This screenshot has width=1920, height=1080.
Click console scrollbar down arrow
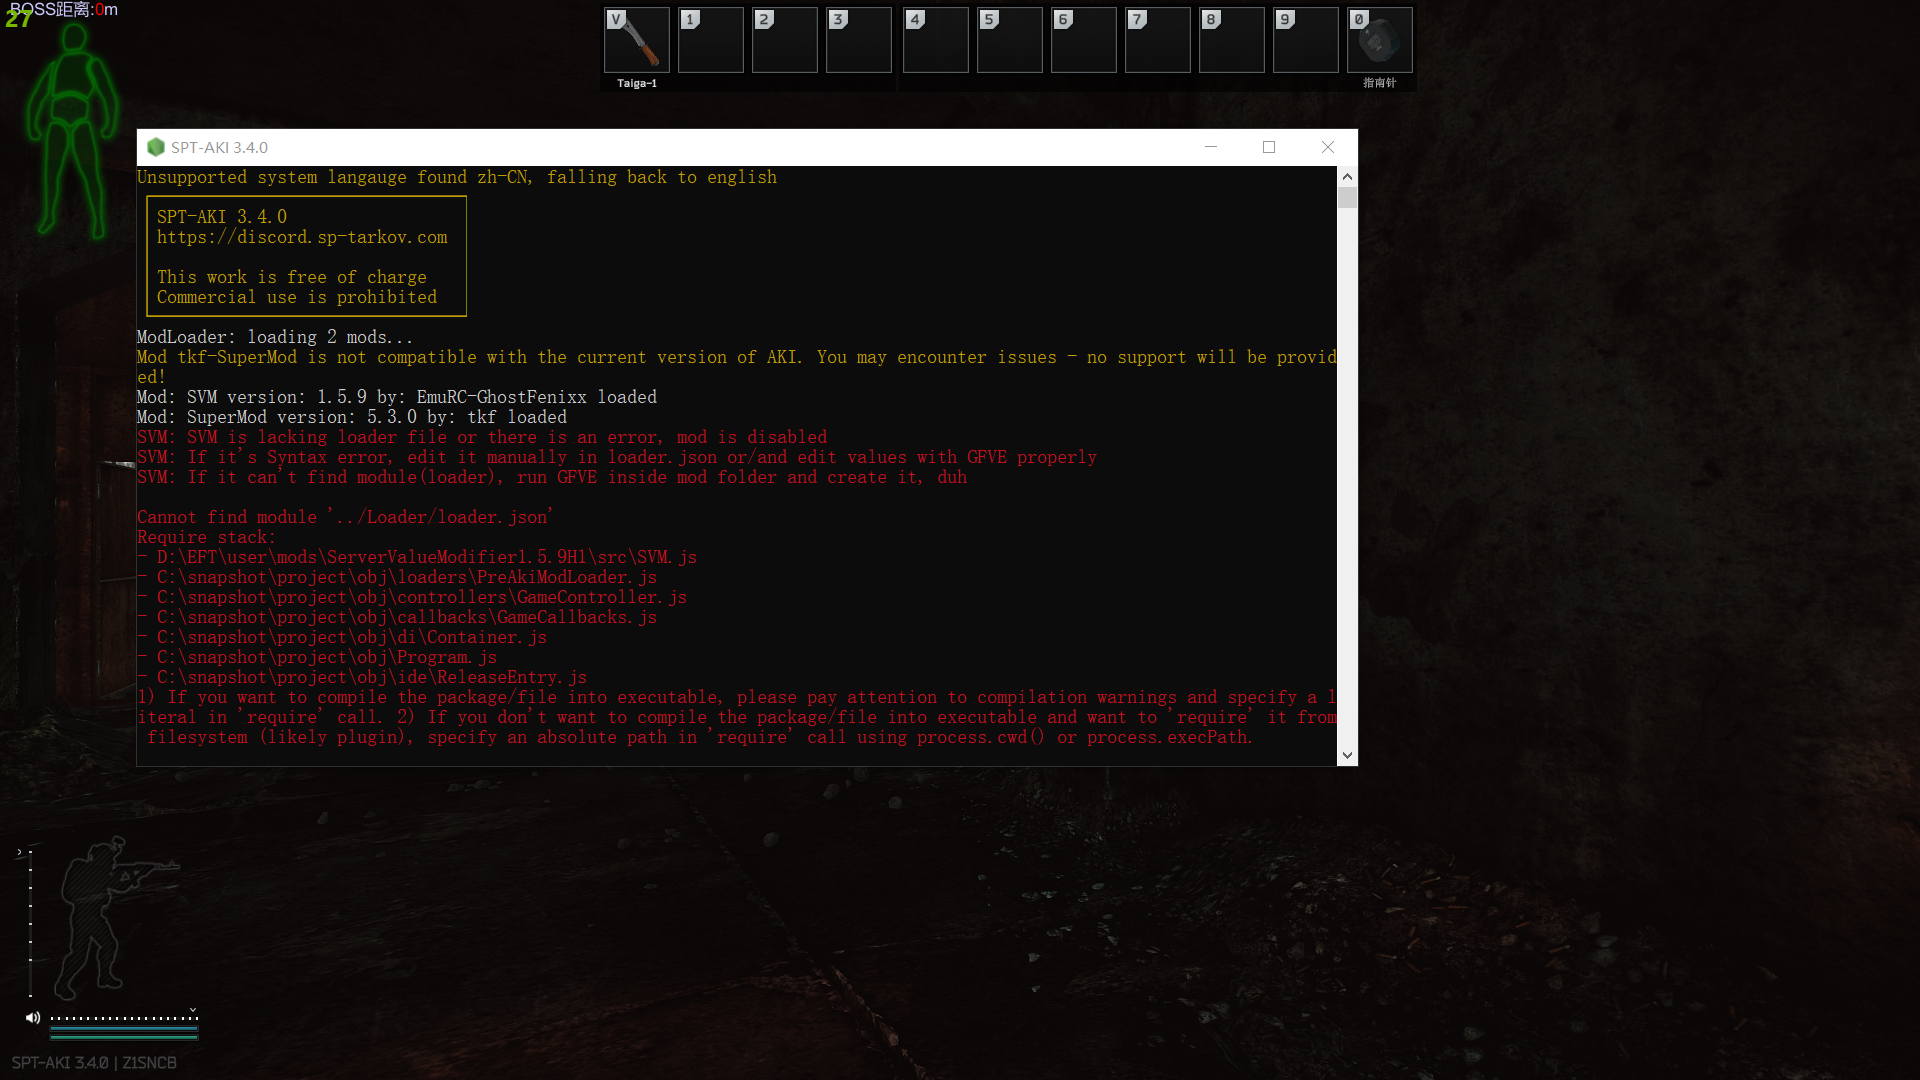(x=1347, y=756)
